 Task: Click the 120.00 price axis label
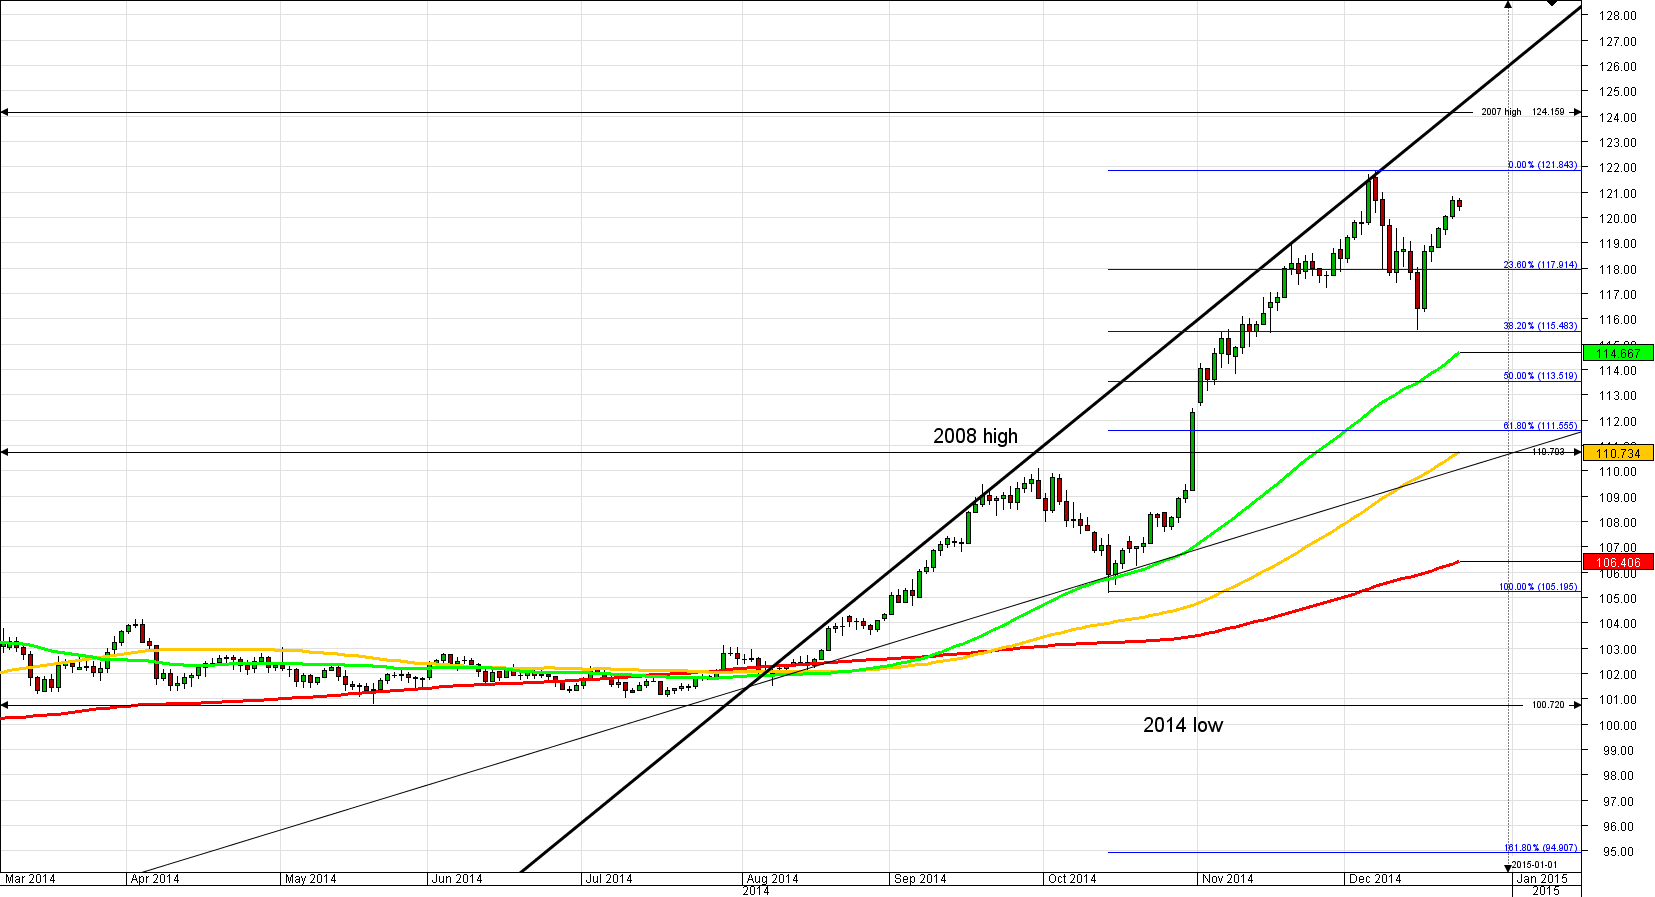(1617, 219)
